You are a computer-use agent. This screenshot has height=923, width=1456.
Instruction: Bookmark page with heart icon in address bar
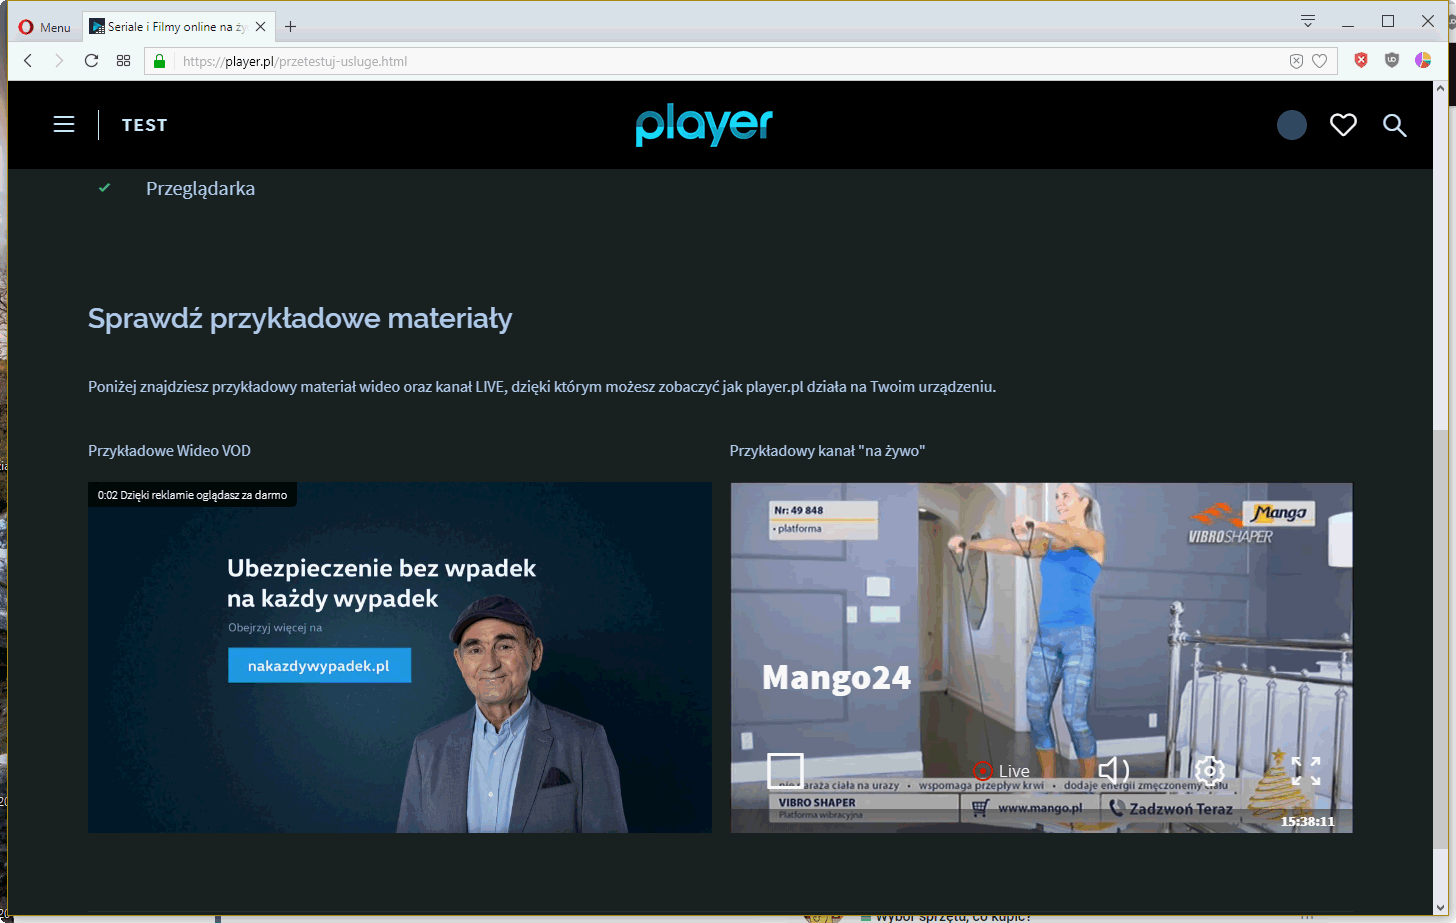pyautogui.click(x=1319, y=61)
